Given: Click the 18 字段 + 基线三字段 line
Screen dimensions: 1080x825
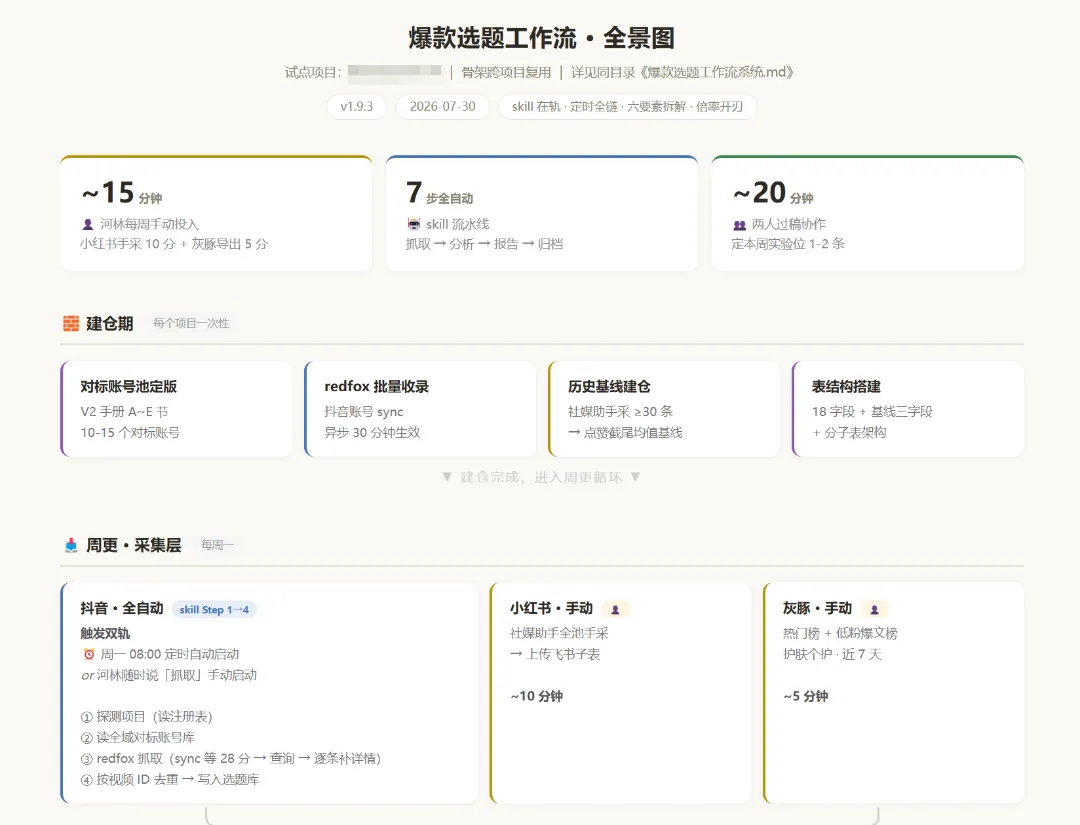Looking at the screenshot, I should pyautogui.click(x=872, y=412).
